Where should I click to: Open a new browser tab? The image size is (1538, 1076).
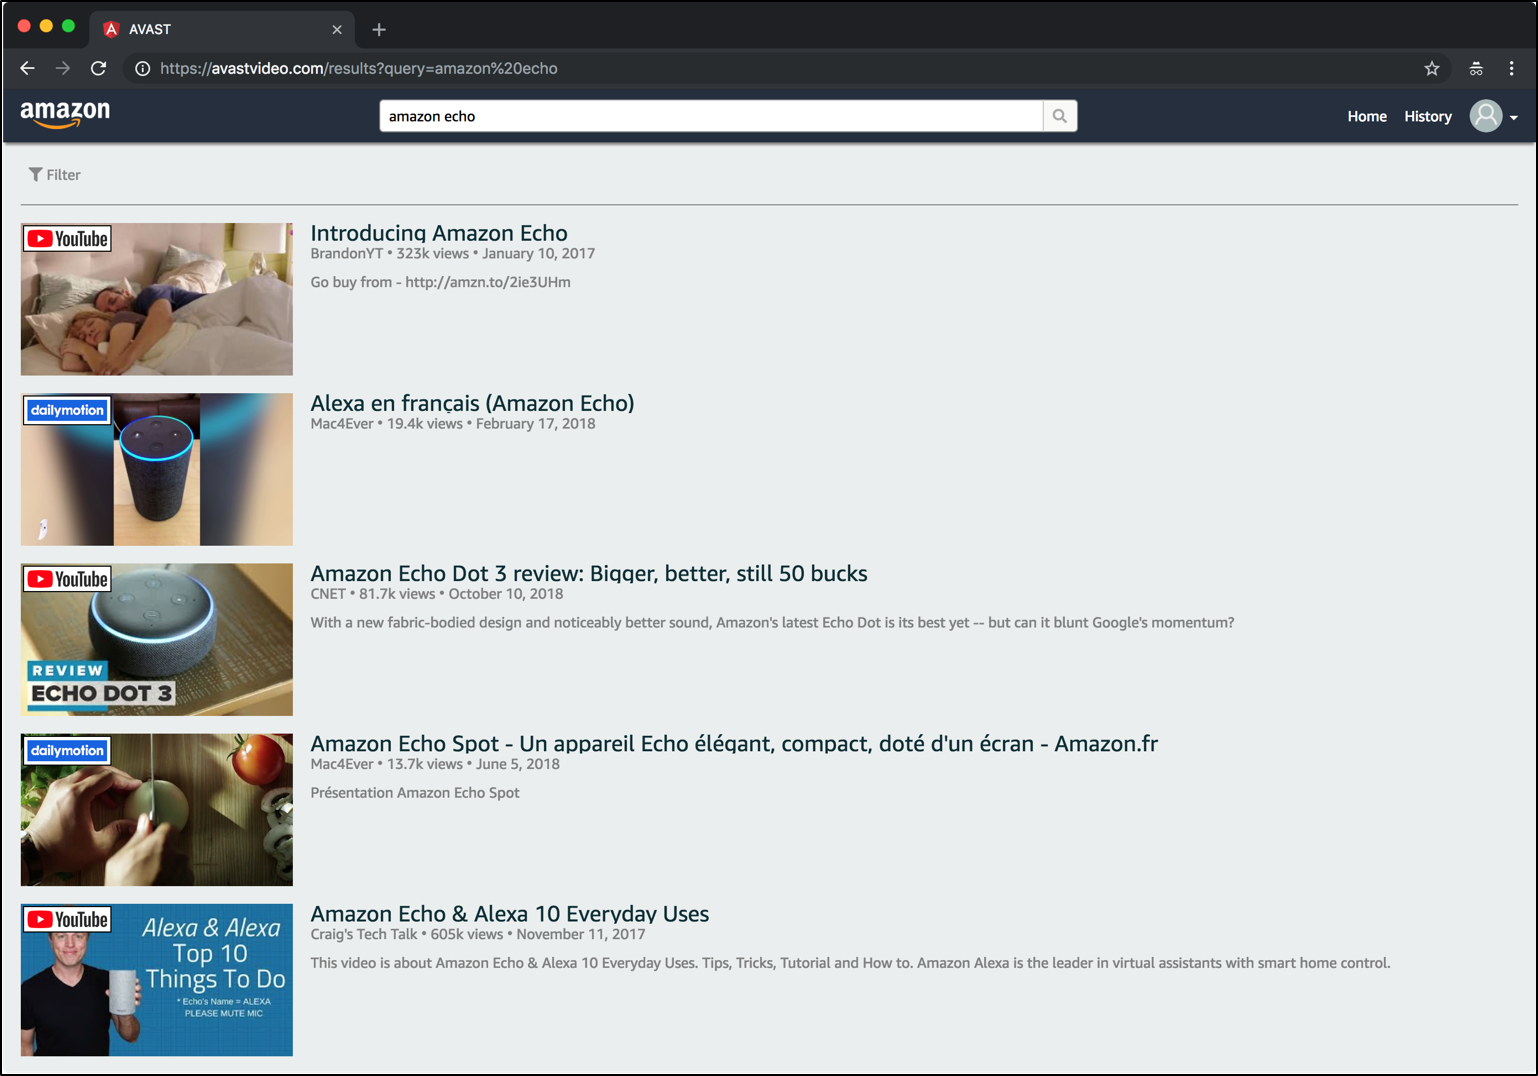pyautogui.click(x=379, y=29)
